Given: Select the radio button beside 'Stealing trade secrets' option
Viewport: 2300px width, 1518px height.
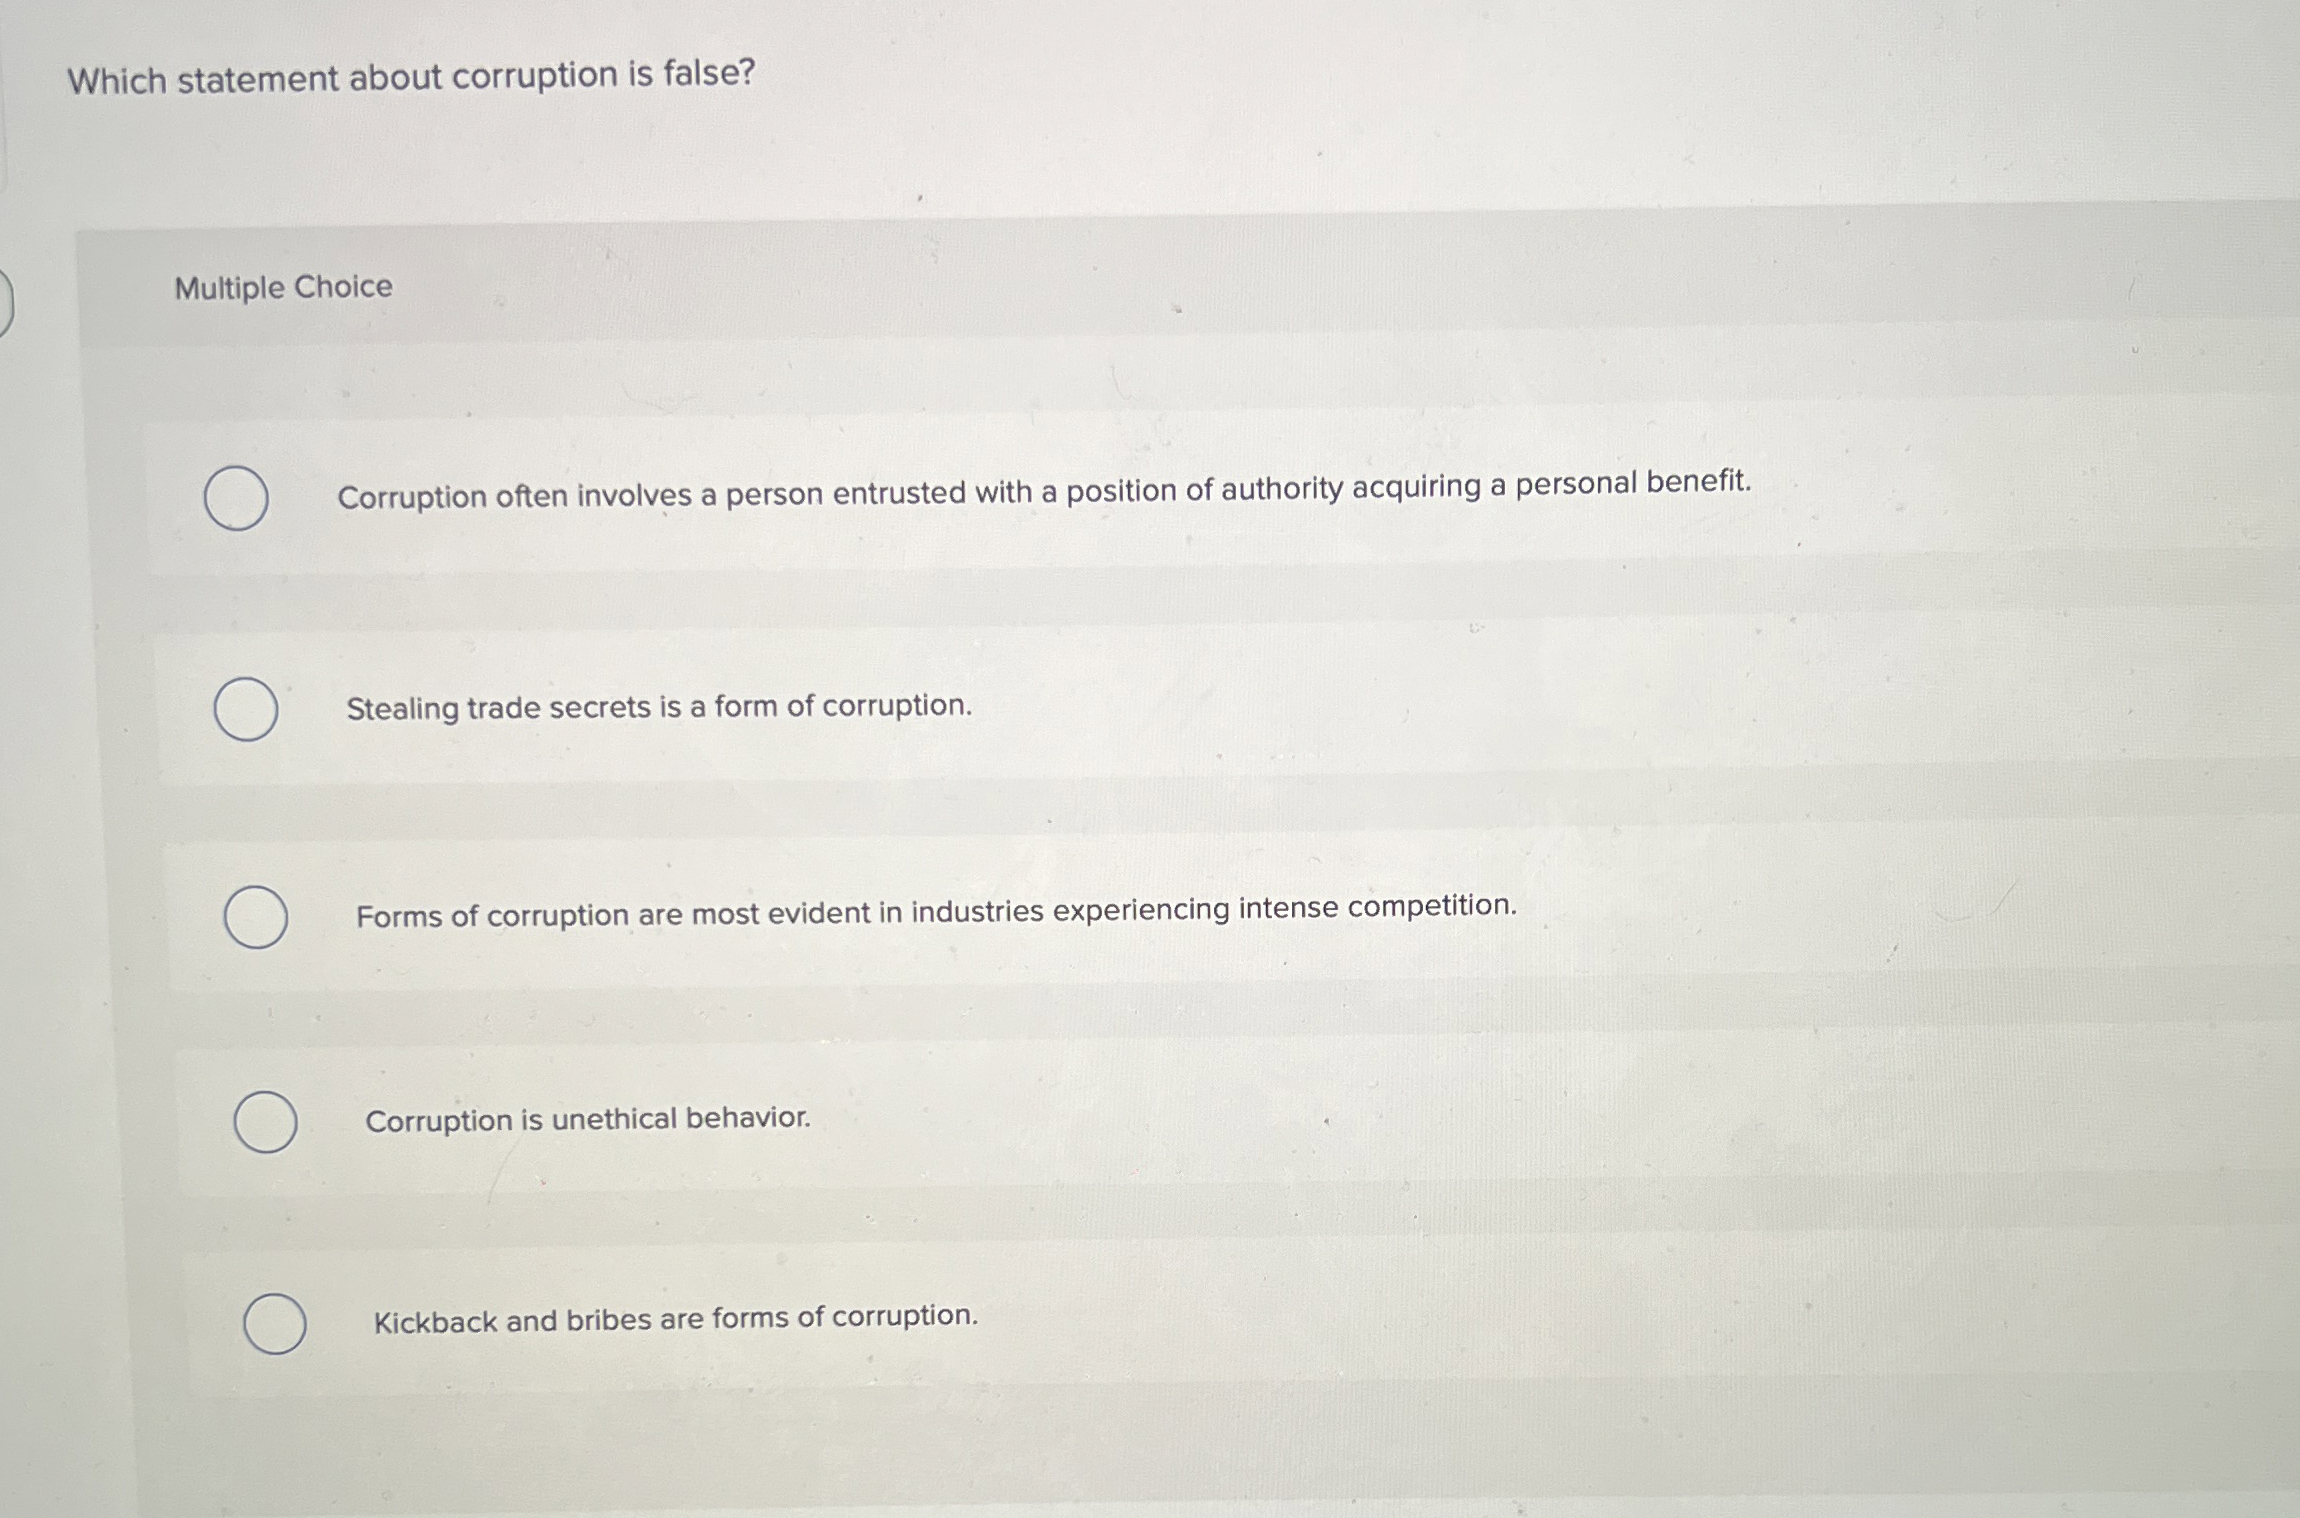Looking at the screenshot, I should pos(245,710).
